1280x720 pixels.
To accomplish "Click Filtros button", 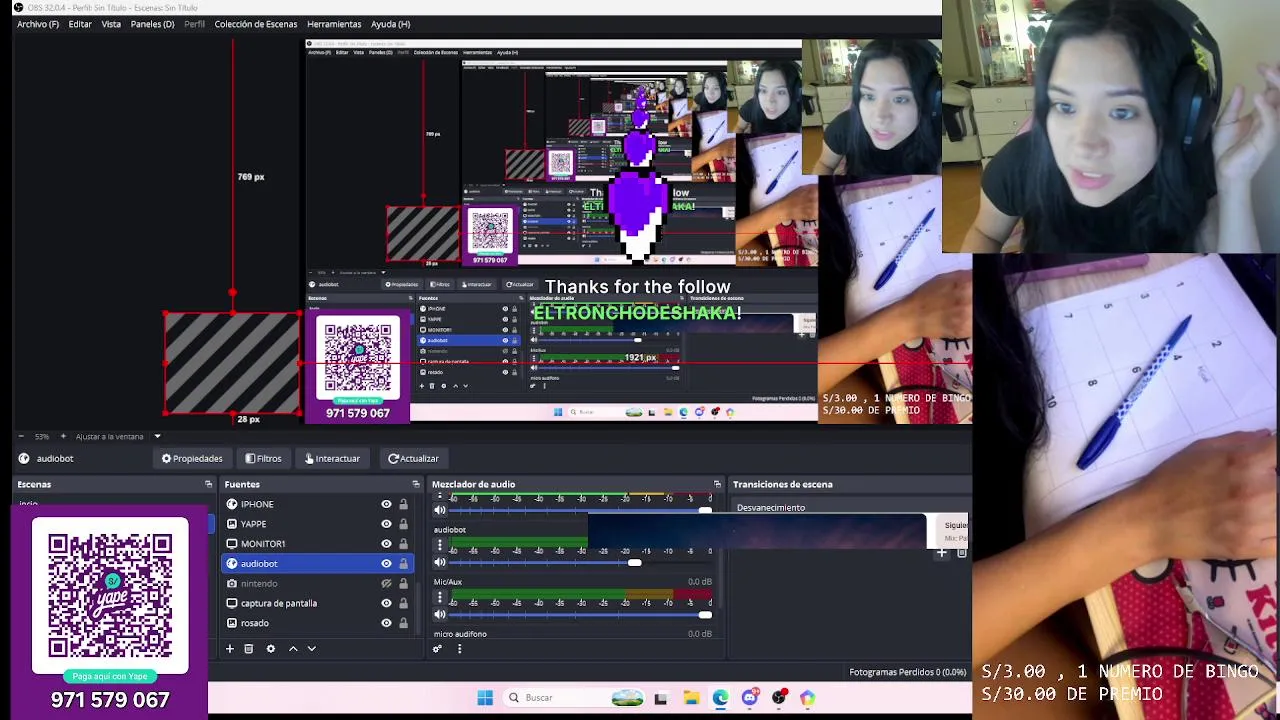I will click(264, 458).
